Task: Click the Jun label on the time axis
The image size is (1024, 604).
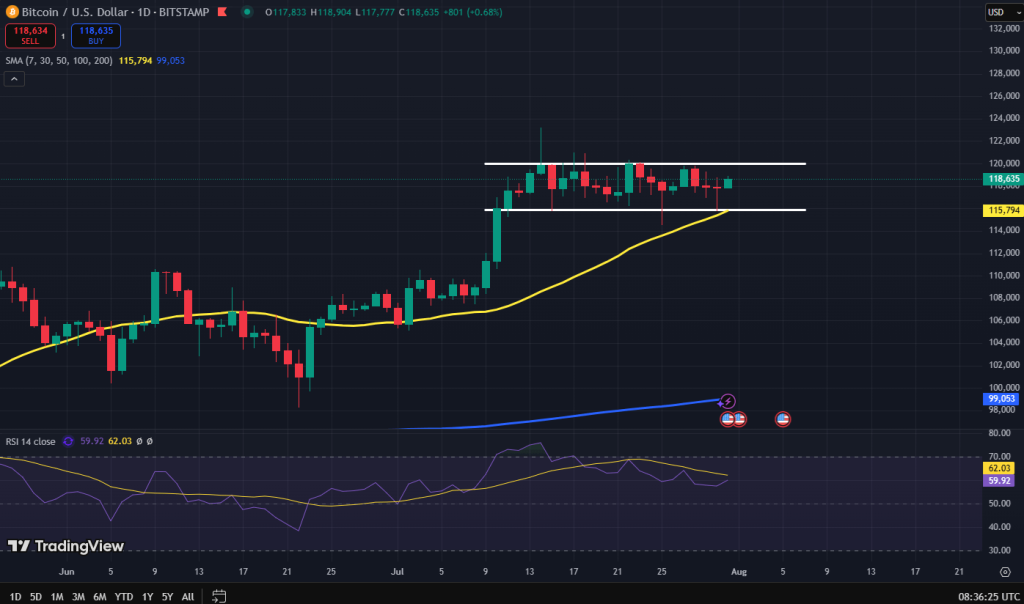Action: (x=67, y=572)
